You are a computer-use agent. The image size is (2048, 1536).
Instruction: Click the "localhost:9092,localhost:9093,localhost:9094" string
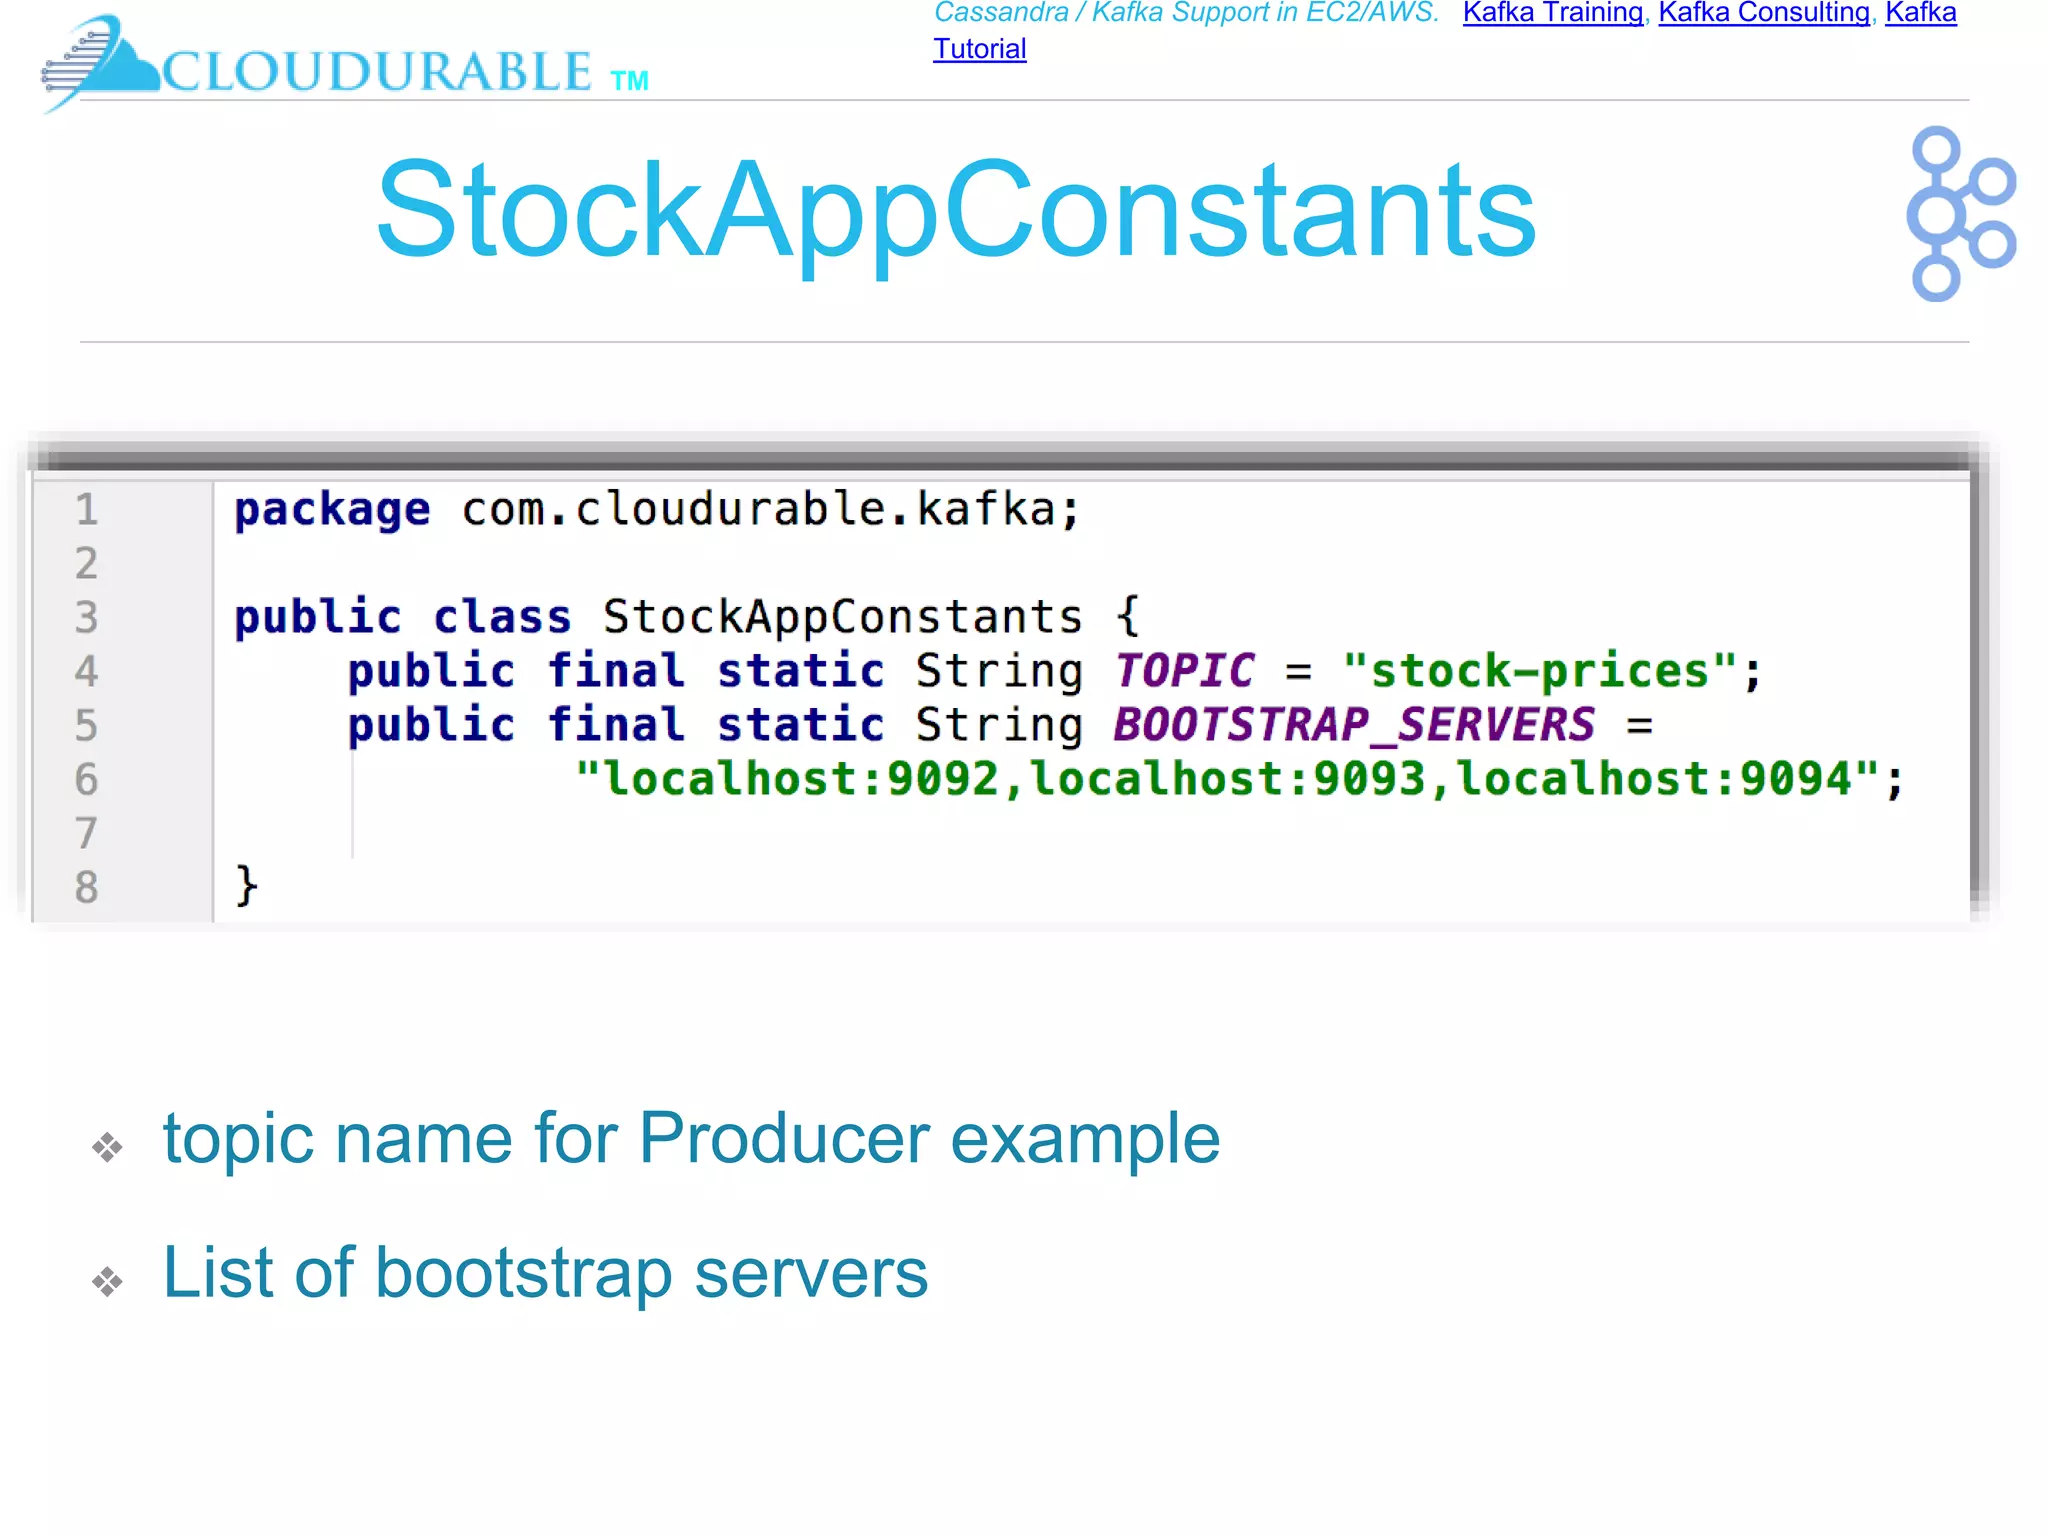pos(1228,778)
